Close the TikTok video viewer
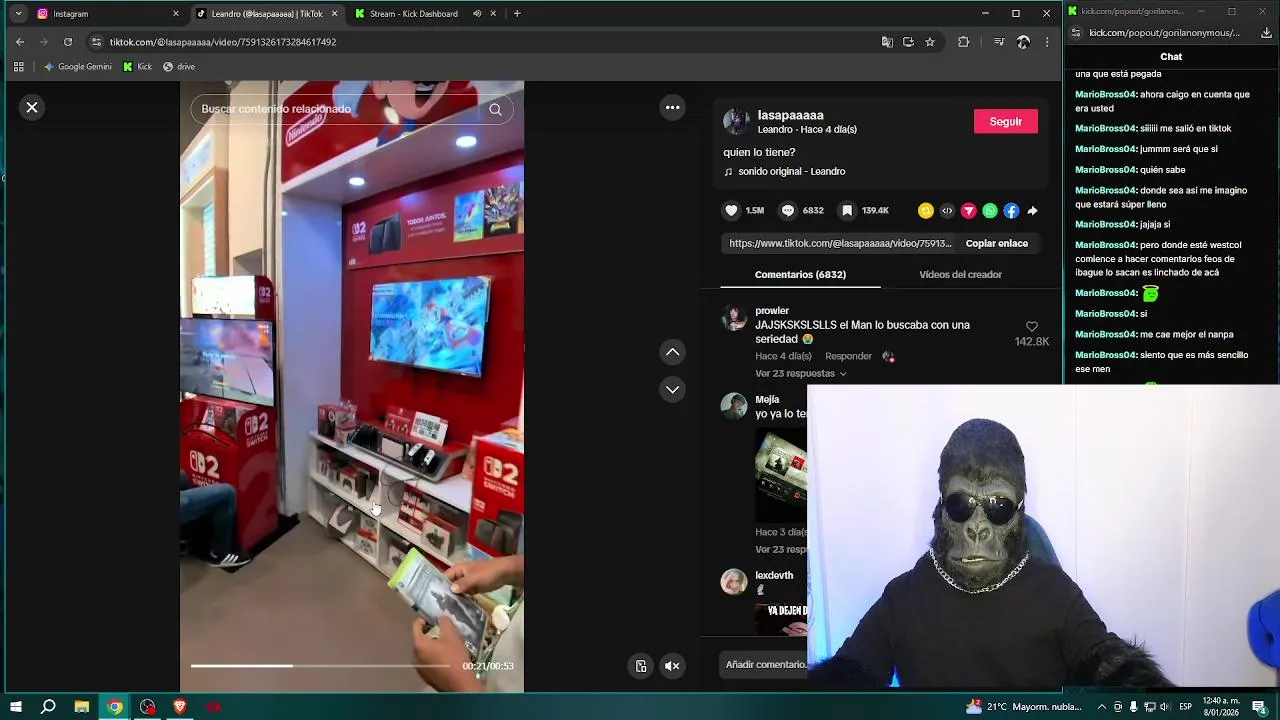 (32, 107)
